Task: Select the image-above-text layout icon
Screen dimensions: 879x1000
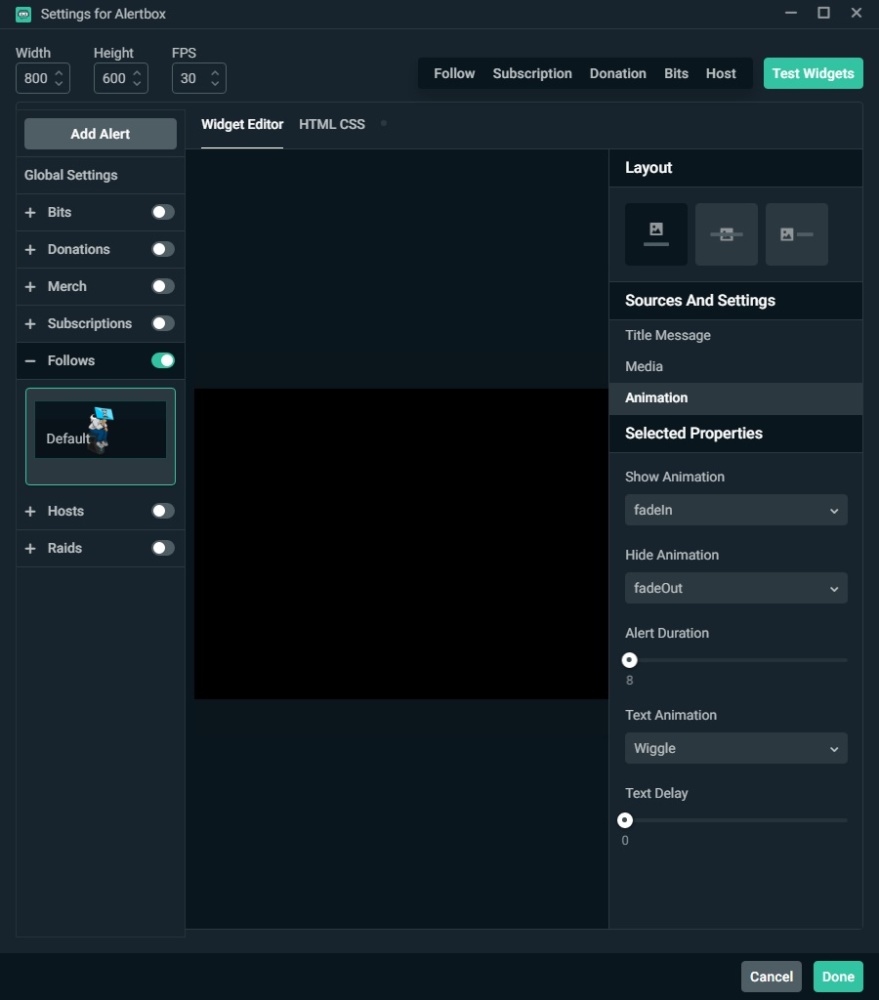Action: tap(656, 234)
